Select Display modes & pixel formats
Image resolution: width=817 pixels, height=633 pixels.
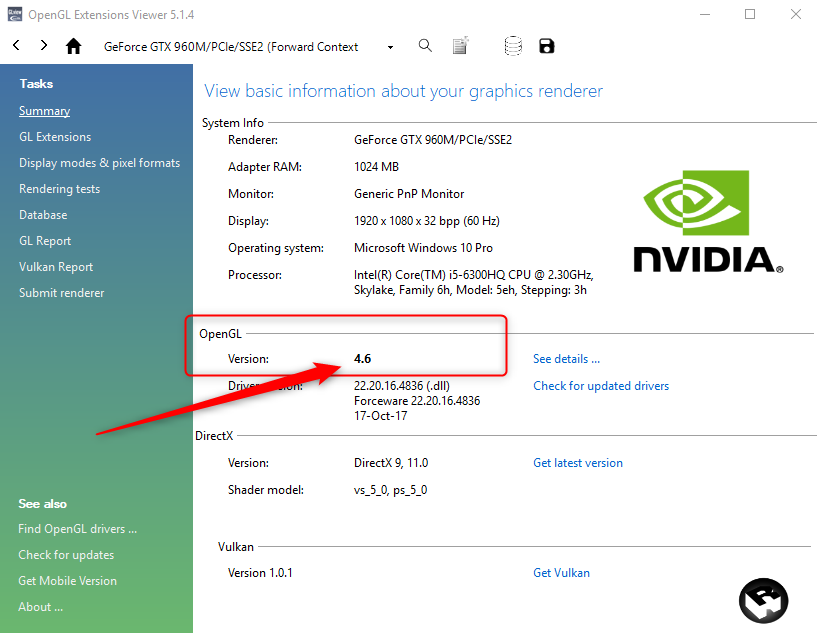click(99, 163)
